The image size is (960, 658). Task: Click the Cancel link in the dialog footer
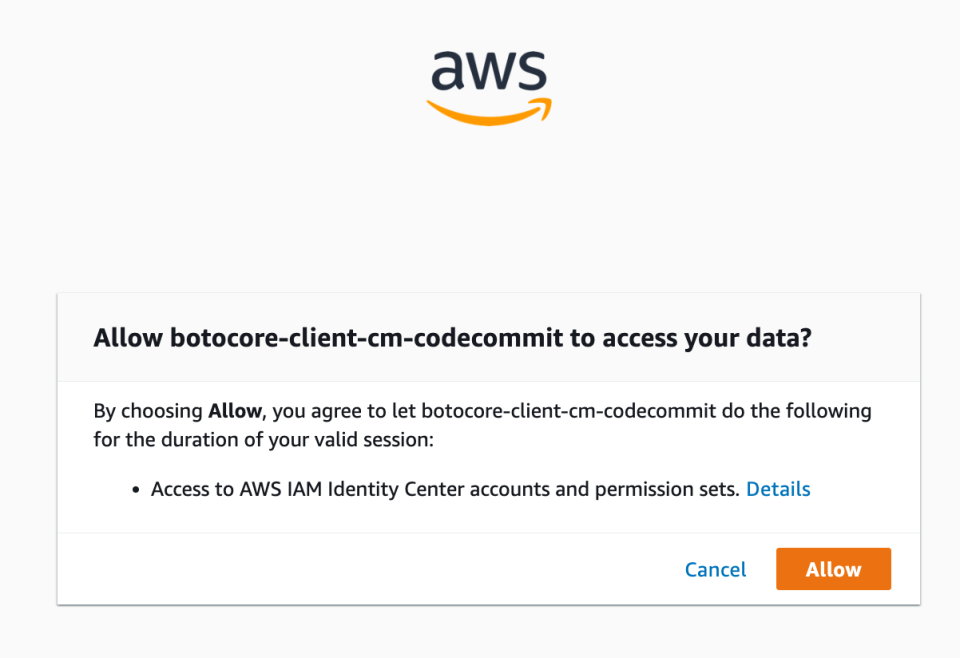pyautogui.click(x=715, y=569)
